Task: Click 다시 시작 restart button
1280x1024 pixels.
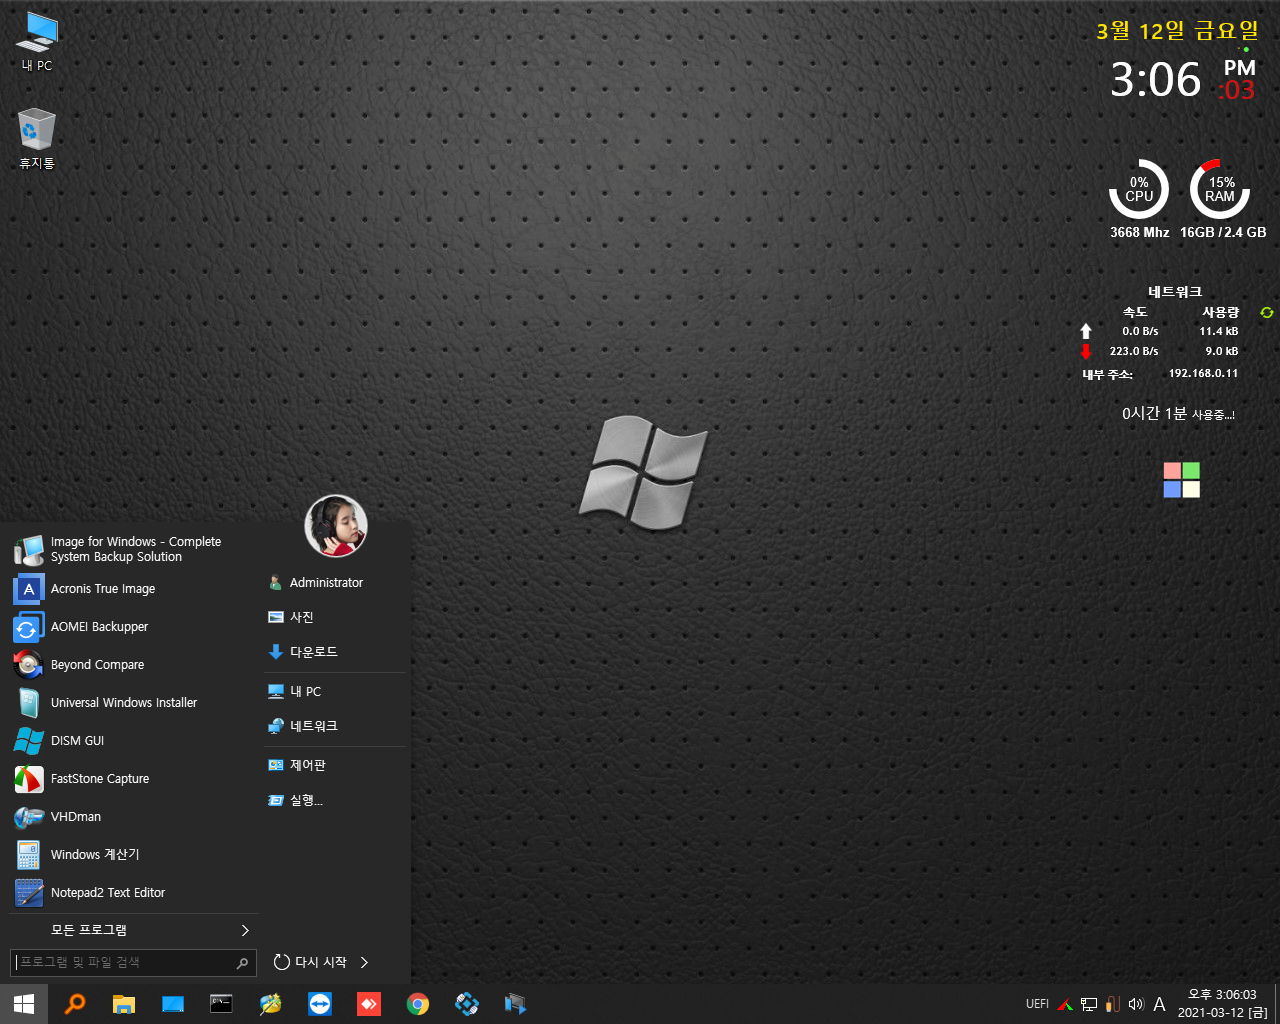Action: coord(310,962)
